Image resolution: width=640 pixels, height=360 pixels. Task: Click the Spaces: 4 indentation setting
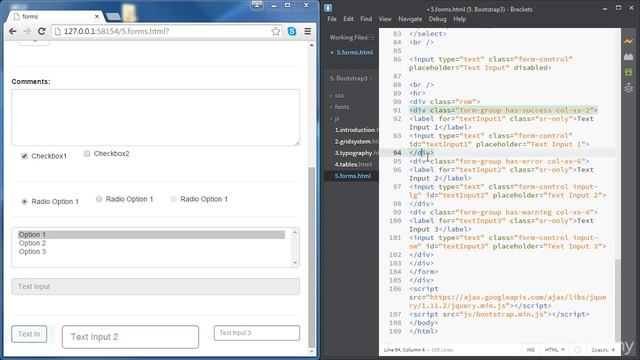(x=602, y=350)
